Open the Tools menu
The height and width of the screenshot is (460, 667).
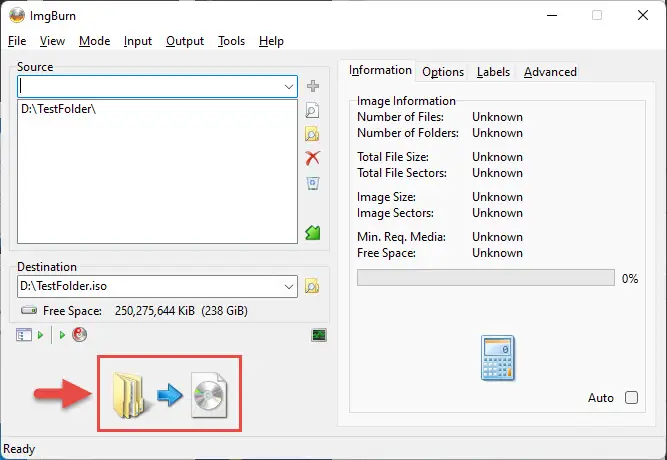(x=231, y=41)
